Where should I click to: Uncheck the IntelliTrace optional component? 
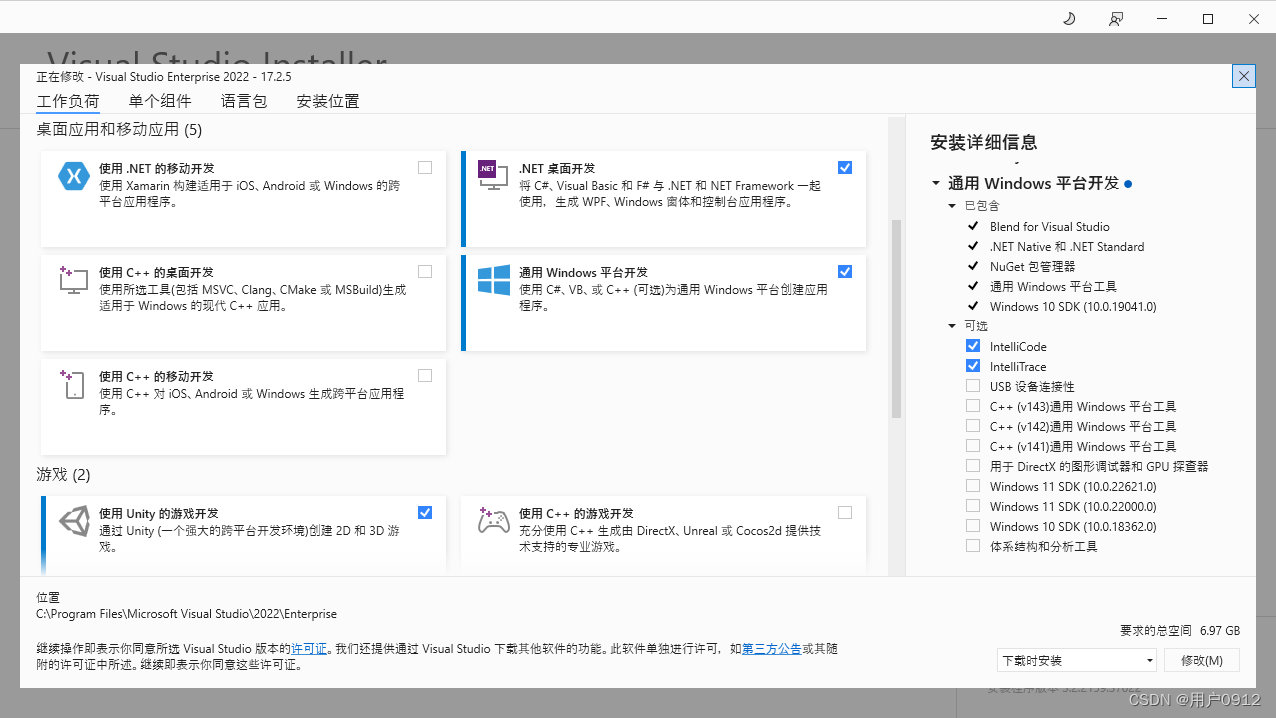[x=973, y=366]
